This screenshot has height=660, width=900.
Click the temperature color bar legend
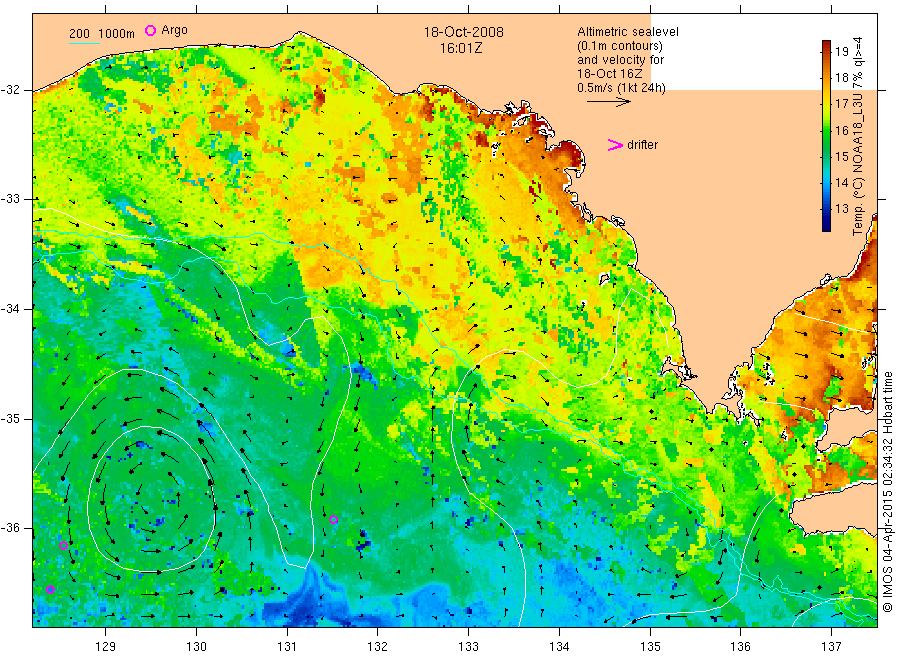[827, 135]
